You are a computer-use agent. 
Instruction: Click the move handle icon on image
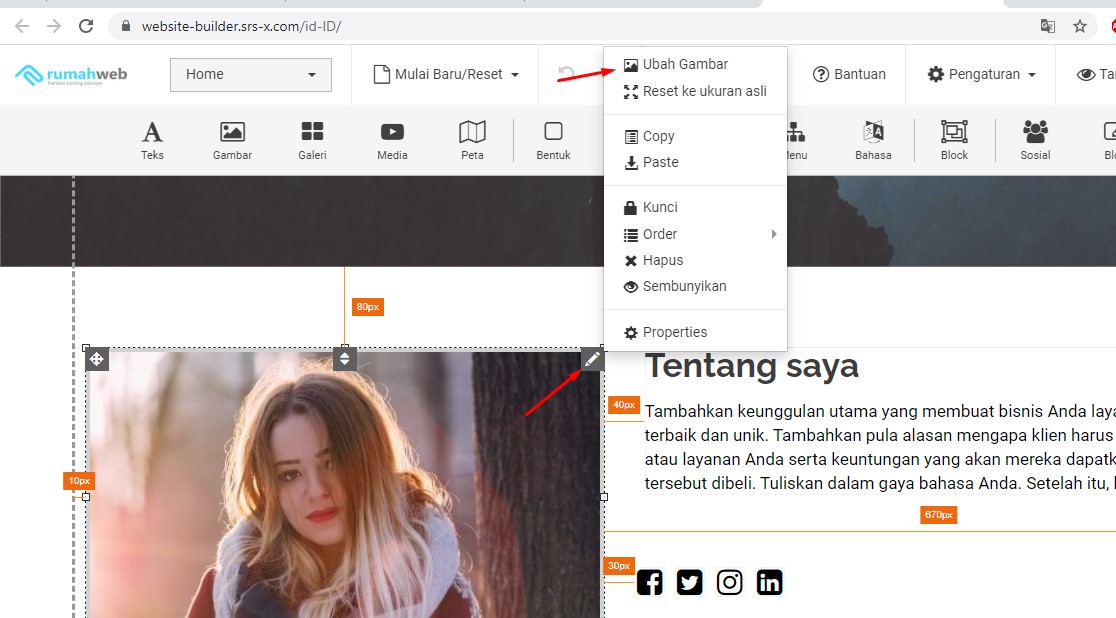click(x=97, y=360)
